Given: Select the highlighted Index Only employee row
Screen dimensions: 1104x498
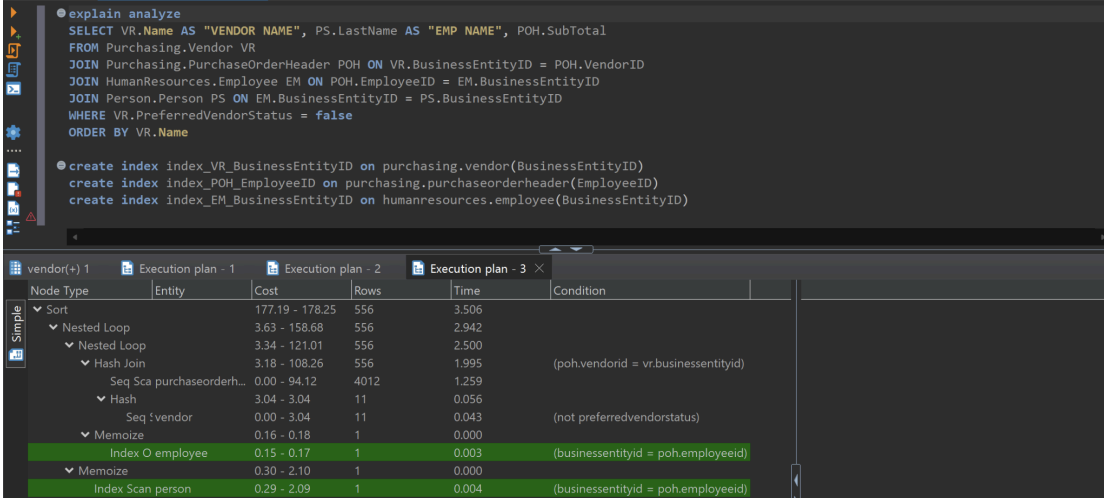Looking at the screenshot, I should pyautogui.click(x=389, y=453).
